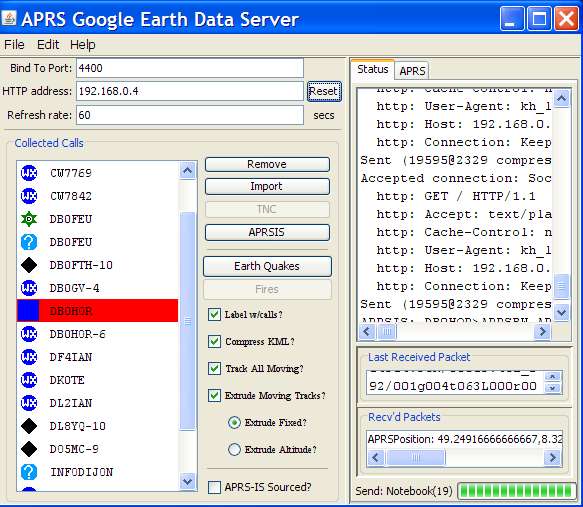Click the Collected Calls vertical scrollbar thumb

(187, 321)
